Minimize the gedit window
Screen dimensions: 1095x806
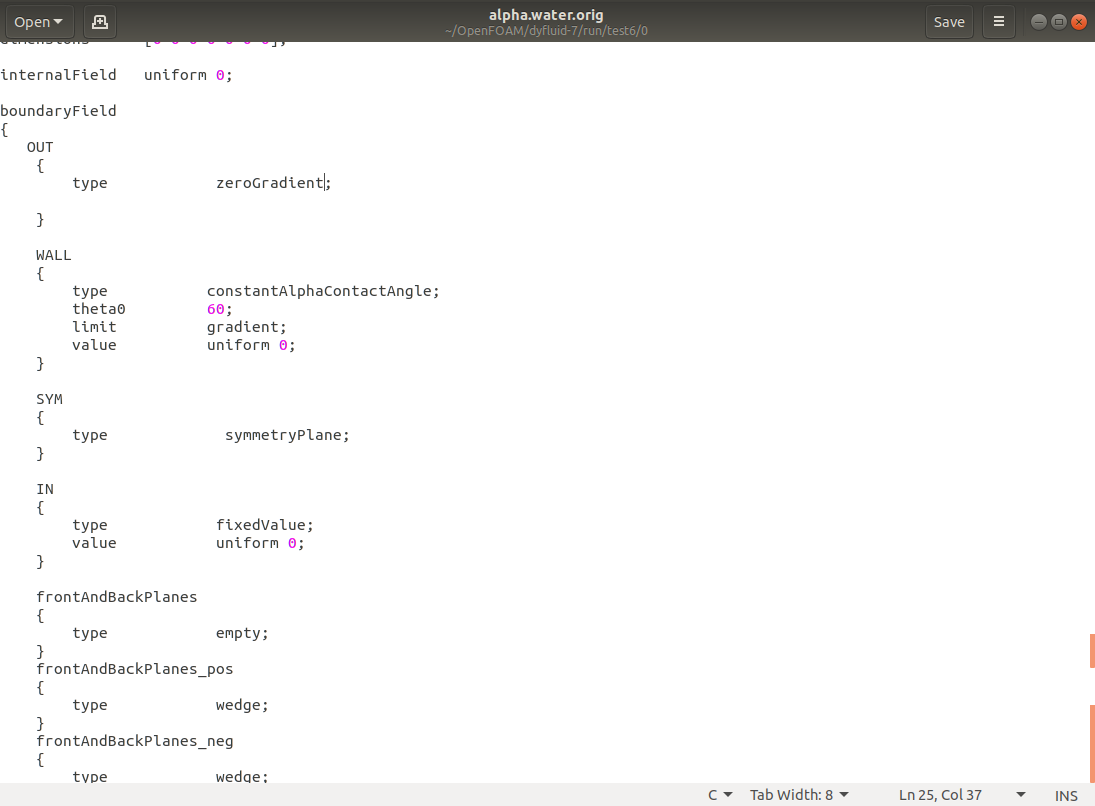click(x=1038, y=21)
